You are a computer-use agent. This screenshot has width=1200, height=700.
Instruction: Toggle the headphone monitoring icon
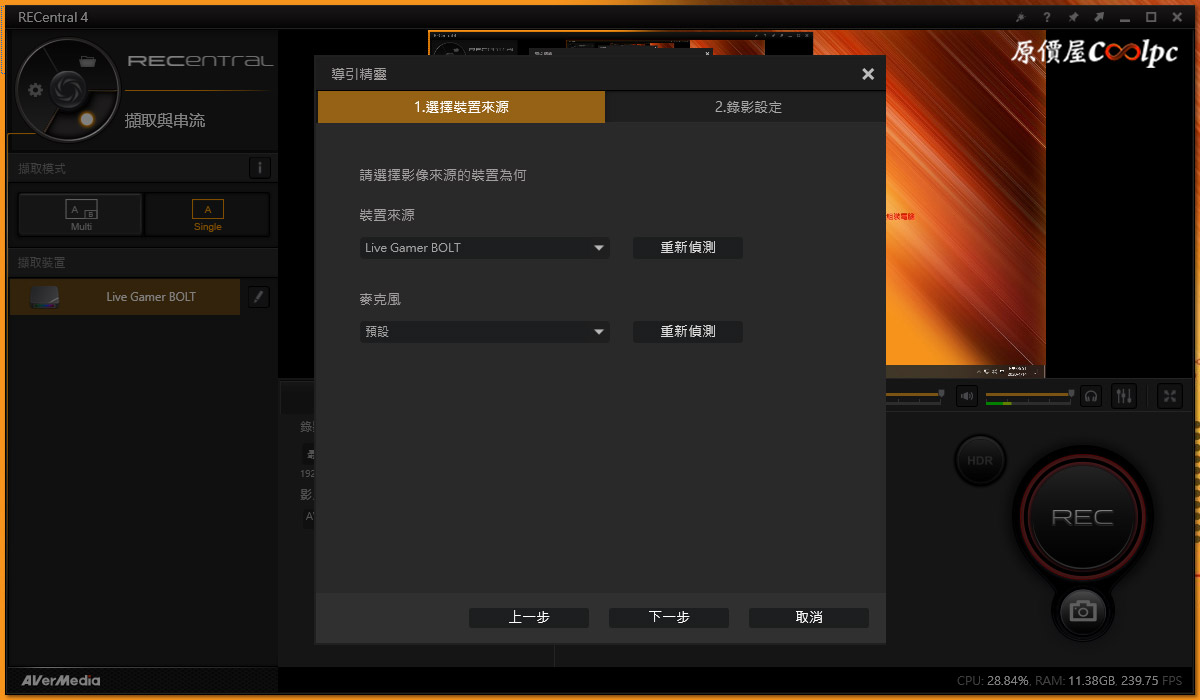pyautogui.click(x=1091, y=396)
